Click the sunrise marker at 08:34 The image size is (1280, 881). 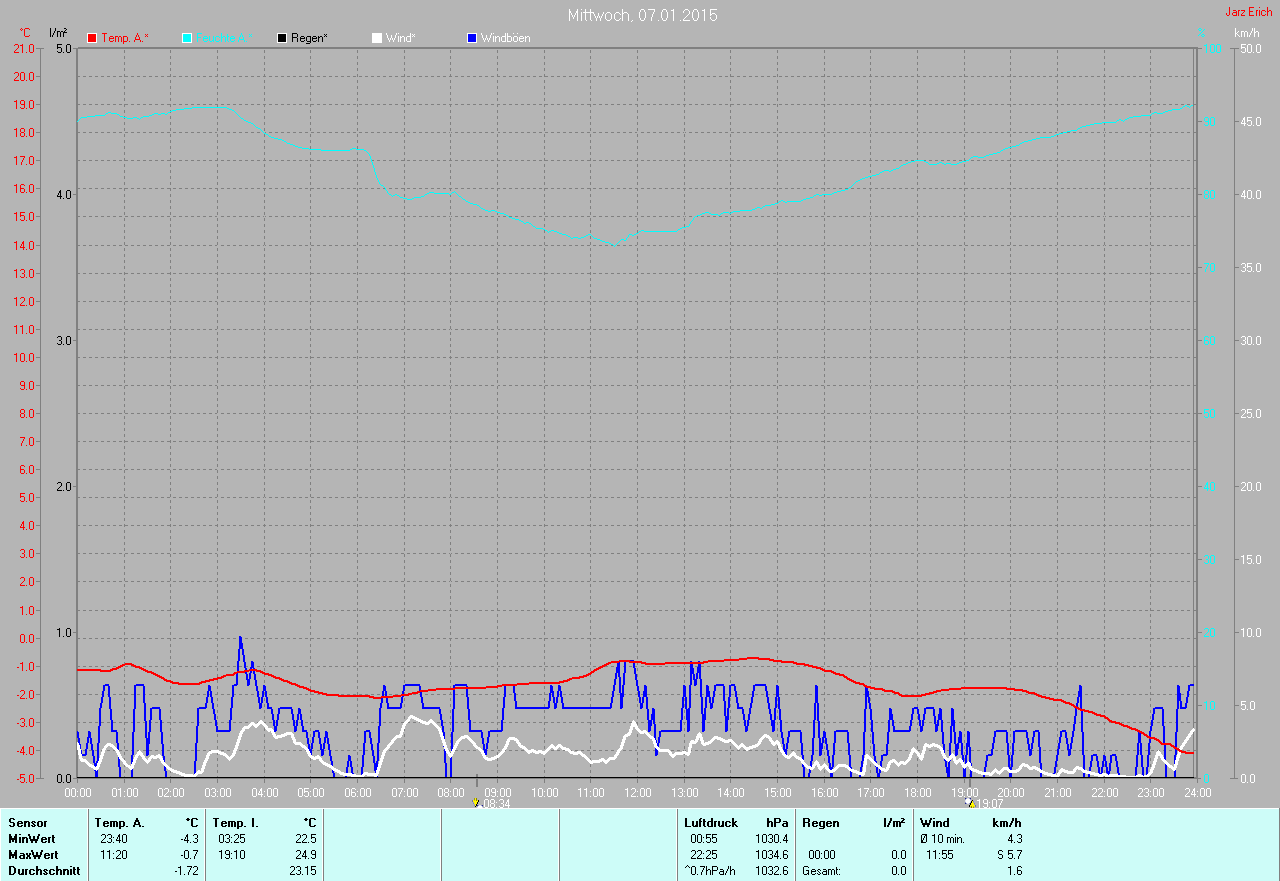tap(476, 802)
